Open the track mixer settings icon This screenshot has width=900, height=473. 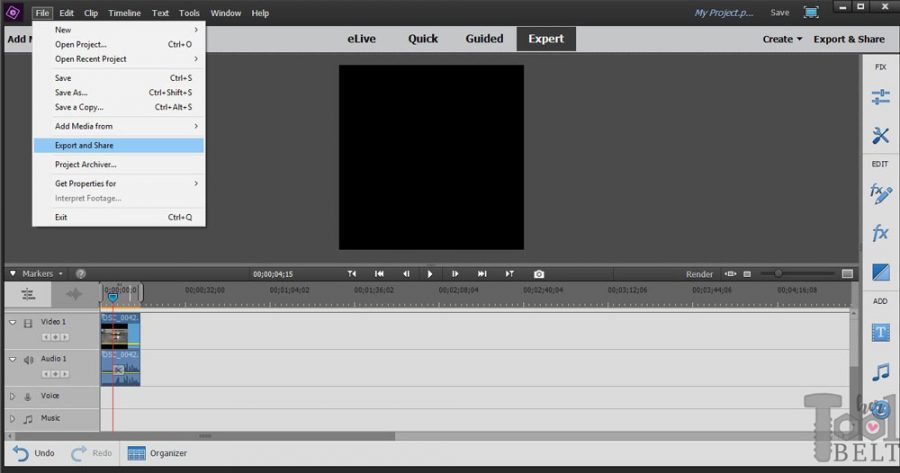(28, 294)
